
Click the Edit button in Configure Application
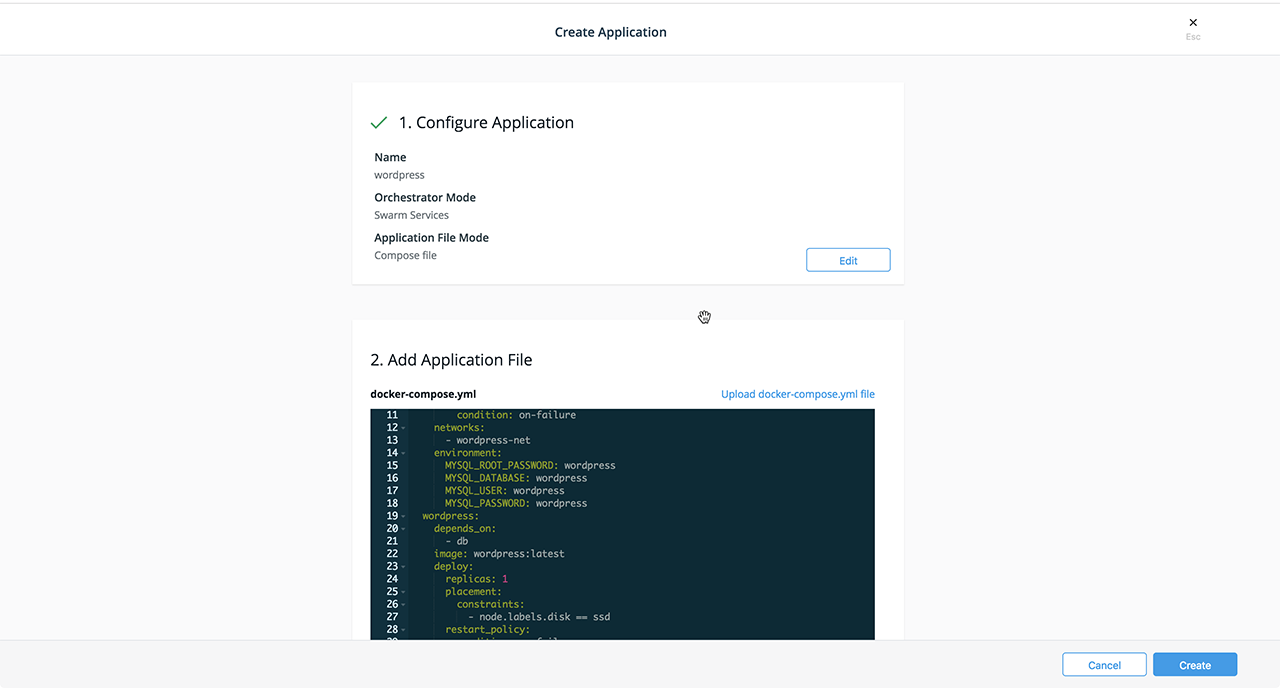847,260
